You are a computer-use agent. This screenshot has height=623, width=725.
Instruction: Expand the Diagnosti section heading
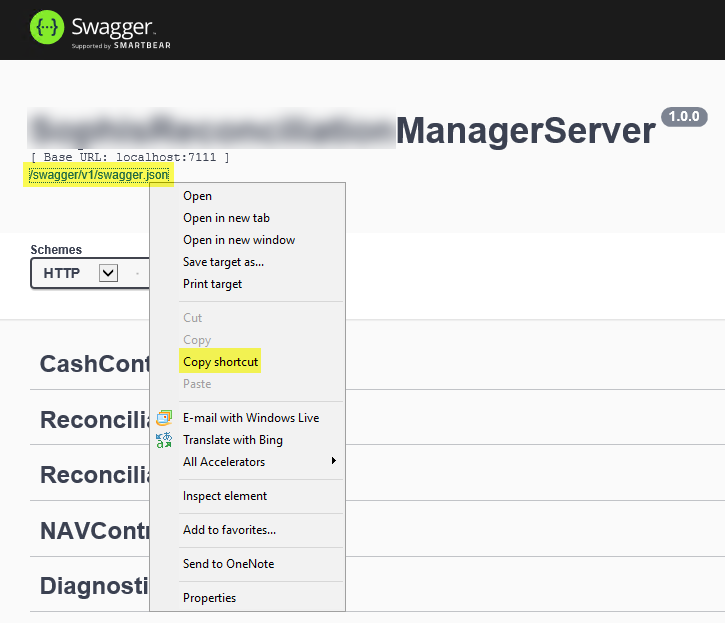coord(94,586)
